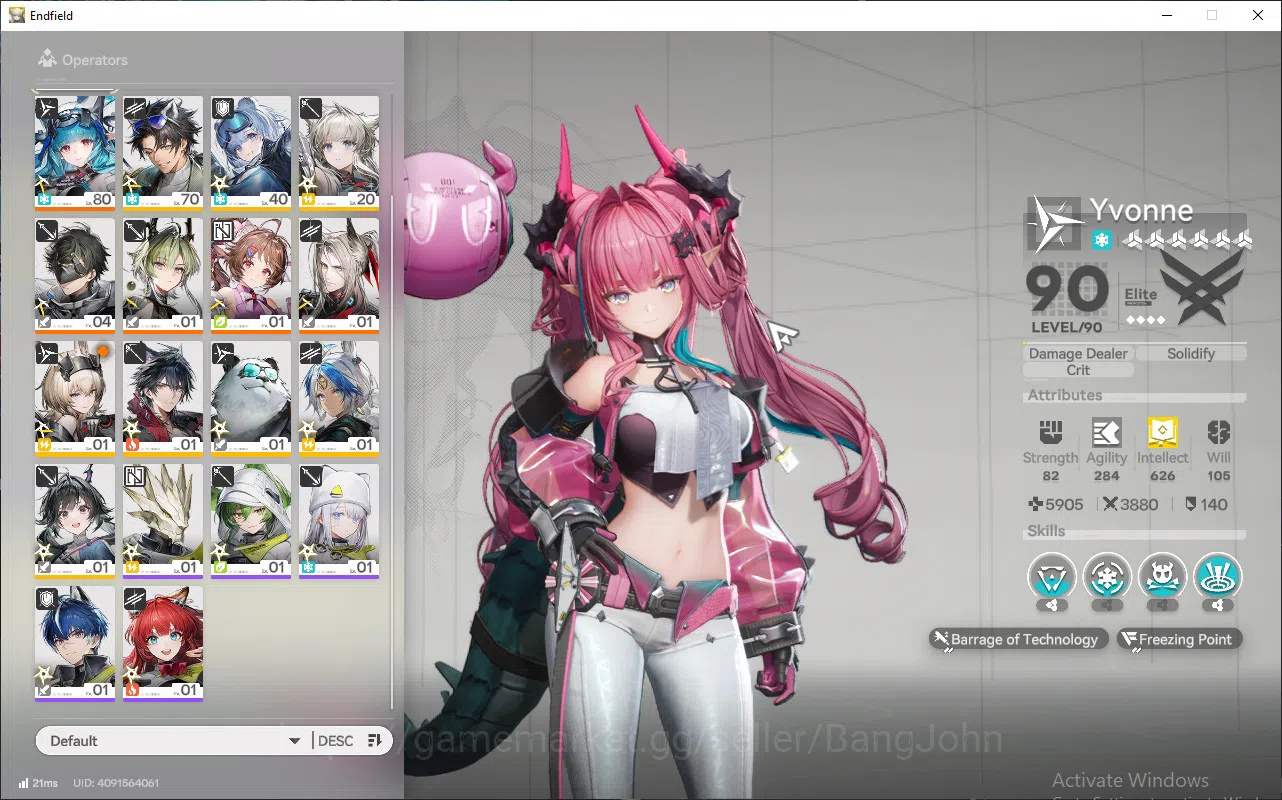Click the Crit tag
Viewport: 1282px width, 800px height.
coord(1078,370)
